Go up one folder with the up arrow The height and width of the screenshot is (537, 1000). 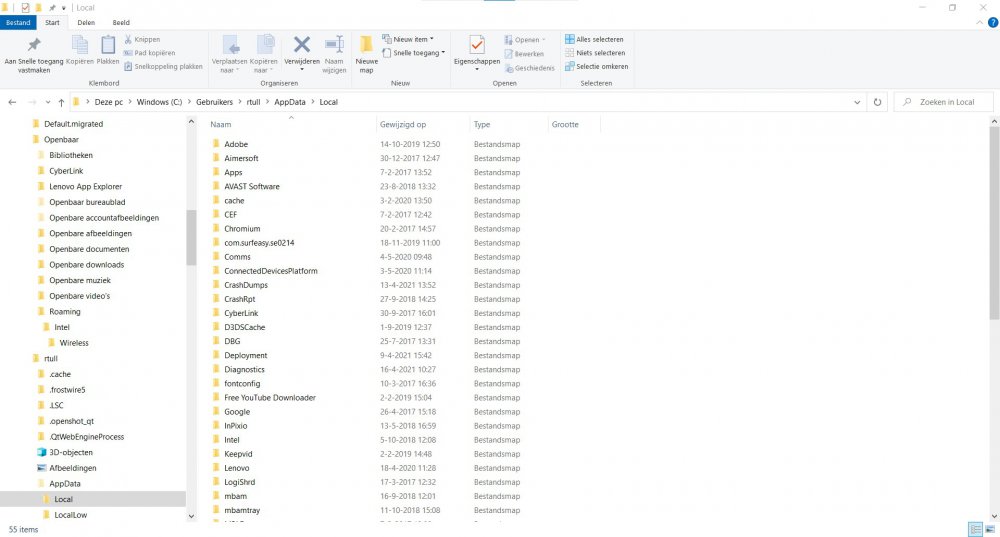coord(61,102)
